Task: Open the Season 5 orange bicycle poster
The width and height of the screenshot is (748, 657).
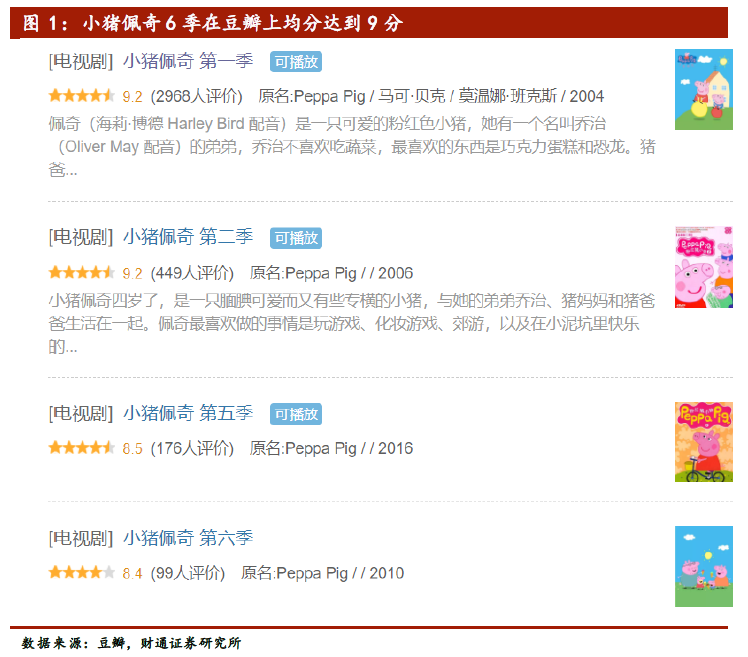Action: click(x=704, y=442)
